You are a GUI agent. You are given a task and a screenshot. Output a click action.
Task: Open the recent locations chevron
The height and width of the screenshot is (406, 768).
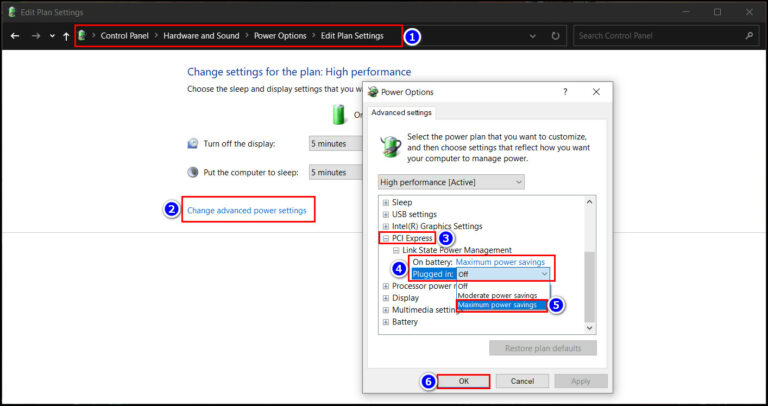(51, 36)
